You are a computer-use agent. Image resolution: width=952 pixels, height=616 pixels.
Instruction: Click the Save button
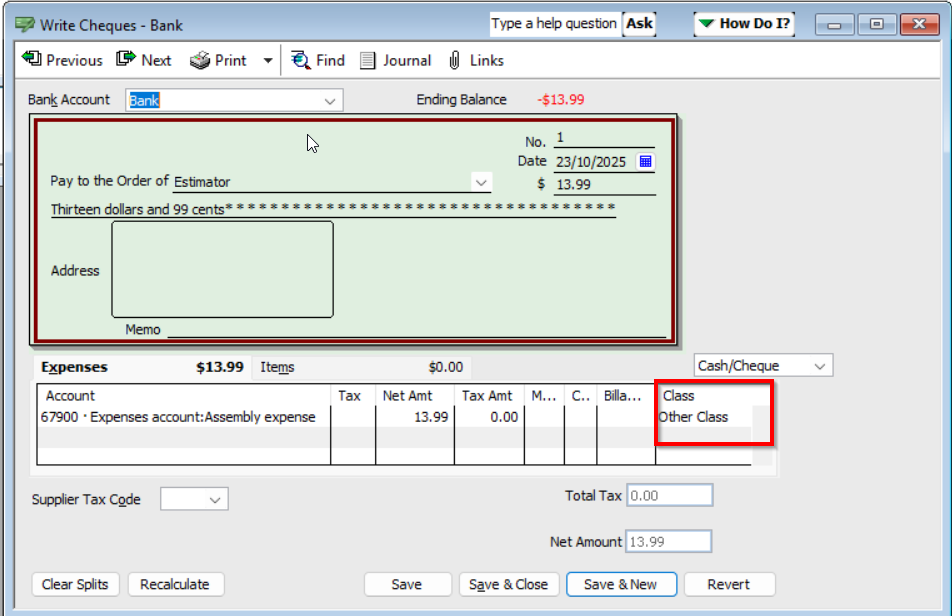click(x=407, y=584)
